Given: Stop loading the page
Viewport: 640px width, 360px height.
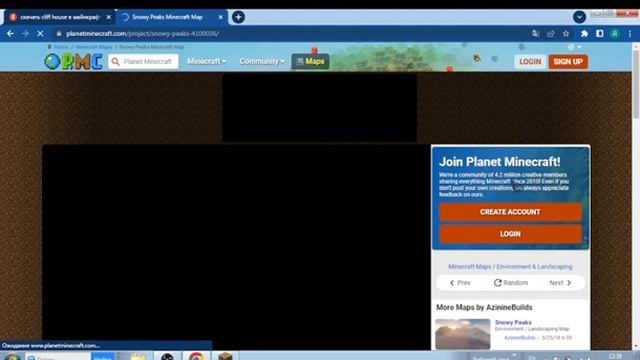Looking at the screenshot, I should coord(40,33).
